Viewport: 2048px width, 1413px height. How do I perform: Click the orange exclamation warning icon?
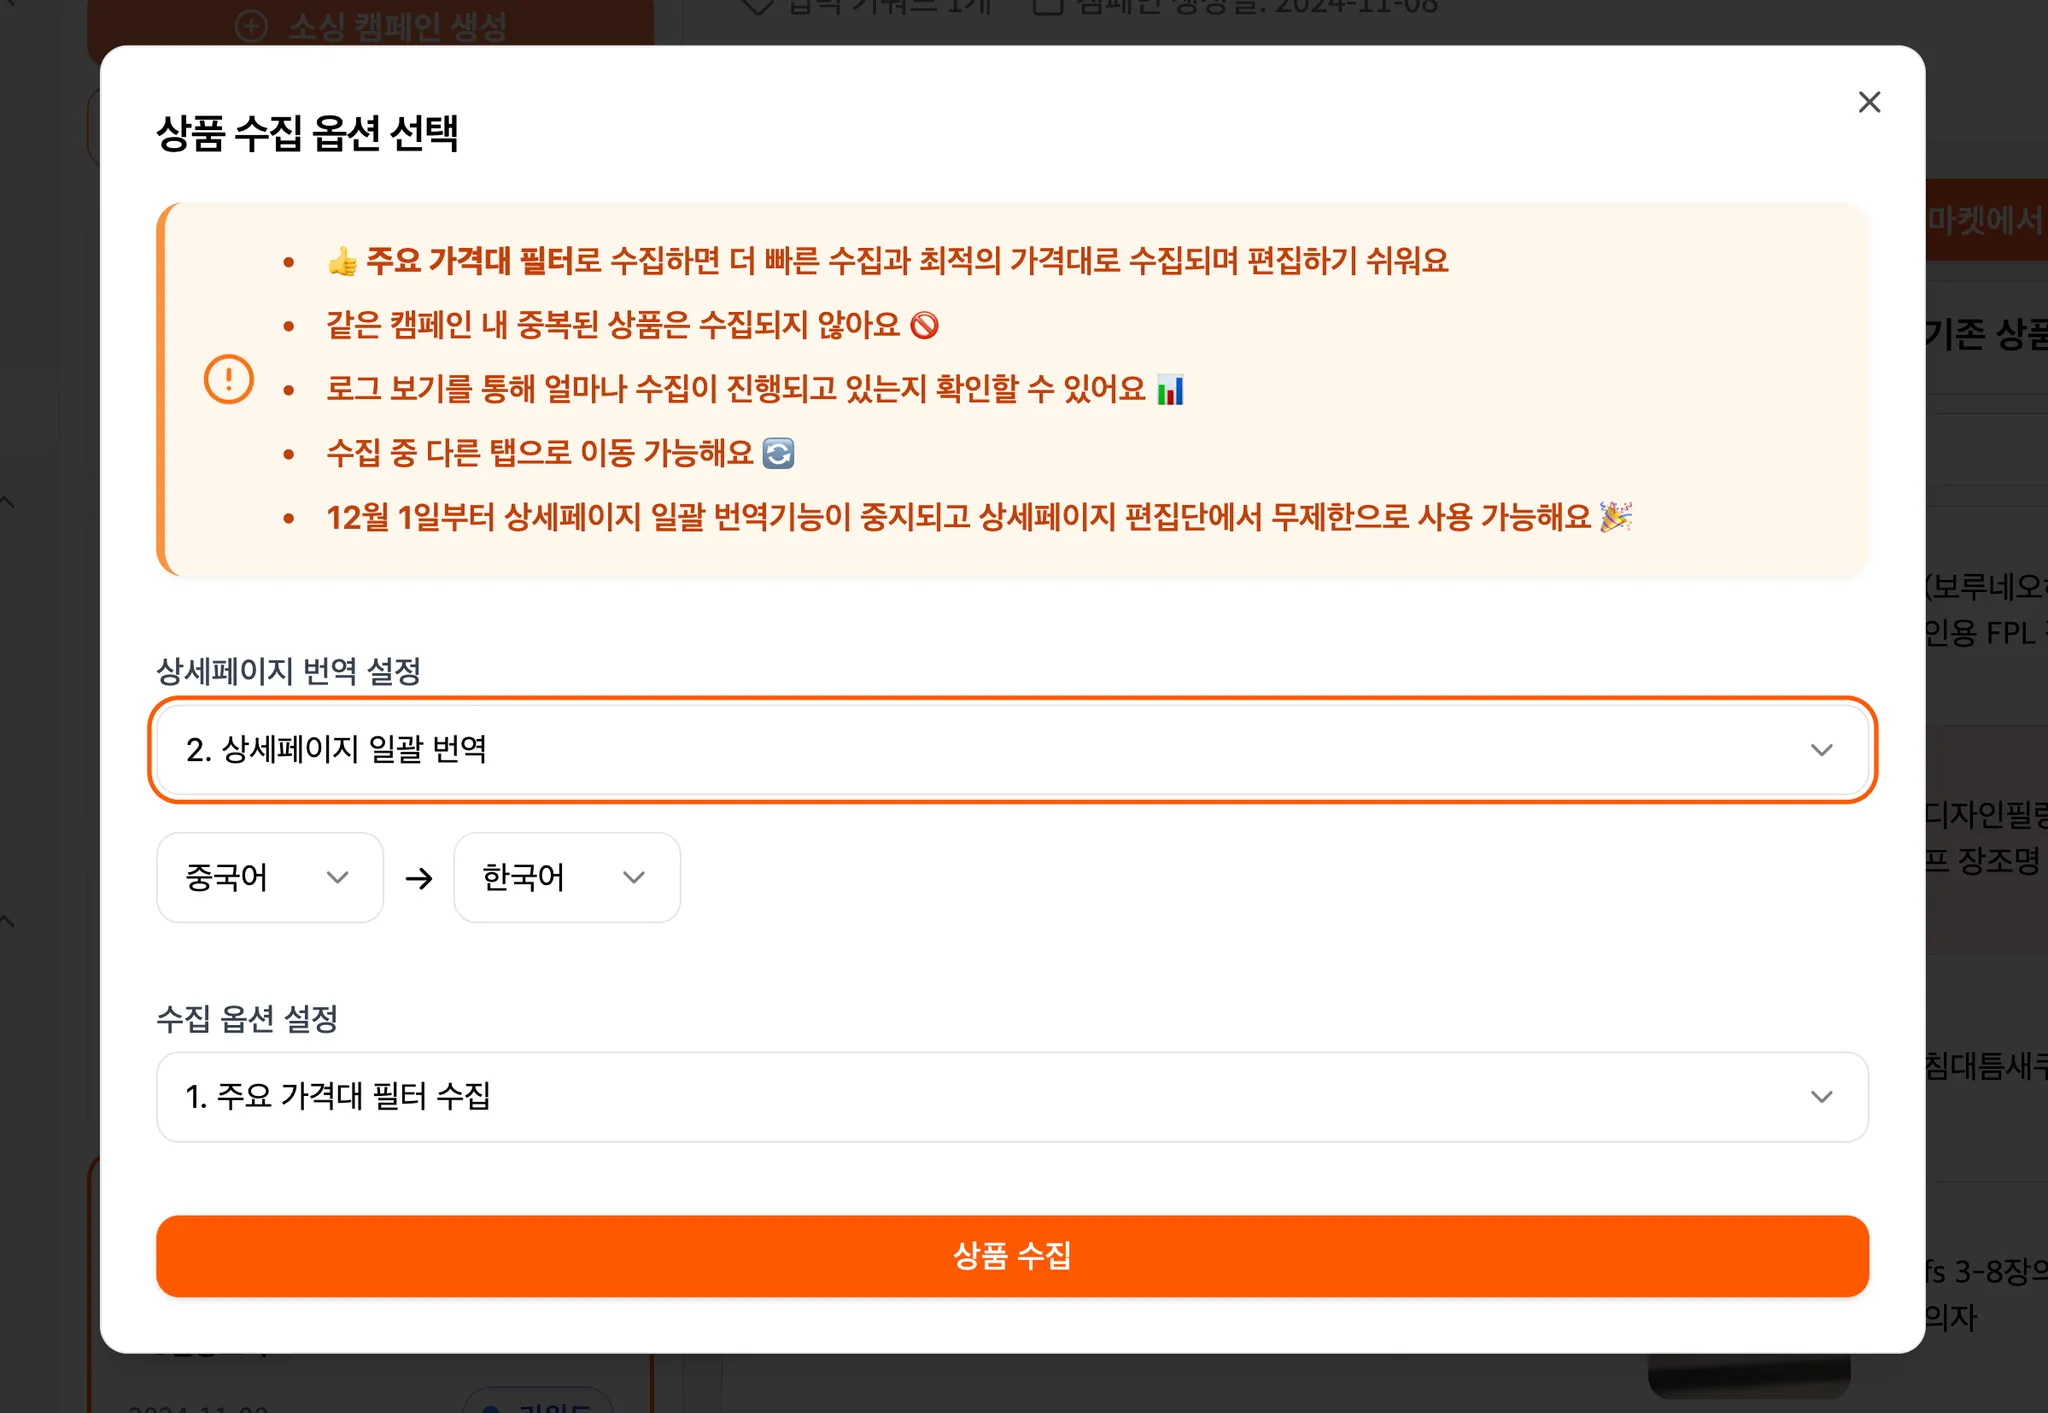click(x=228, y=380)
